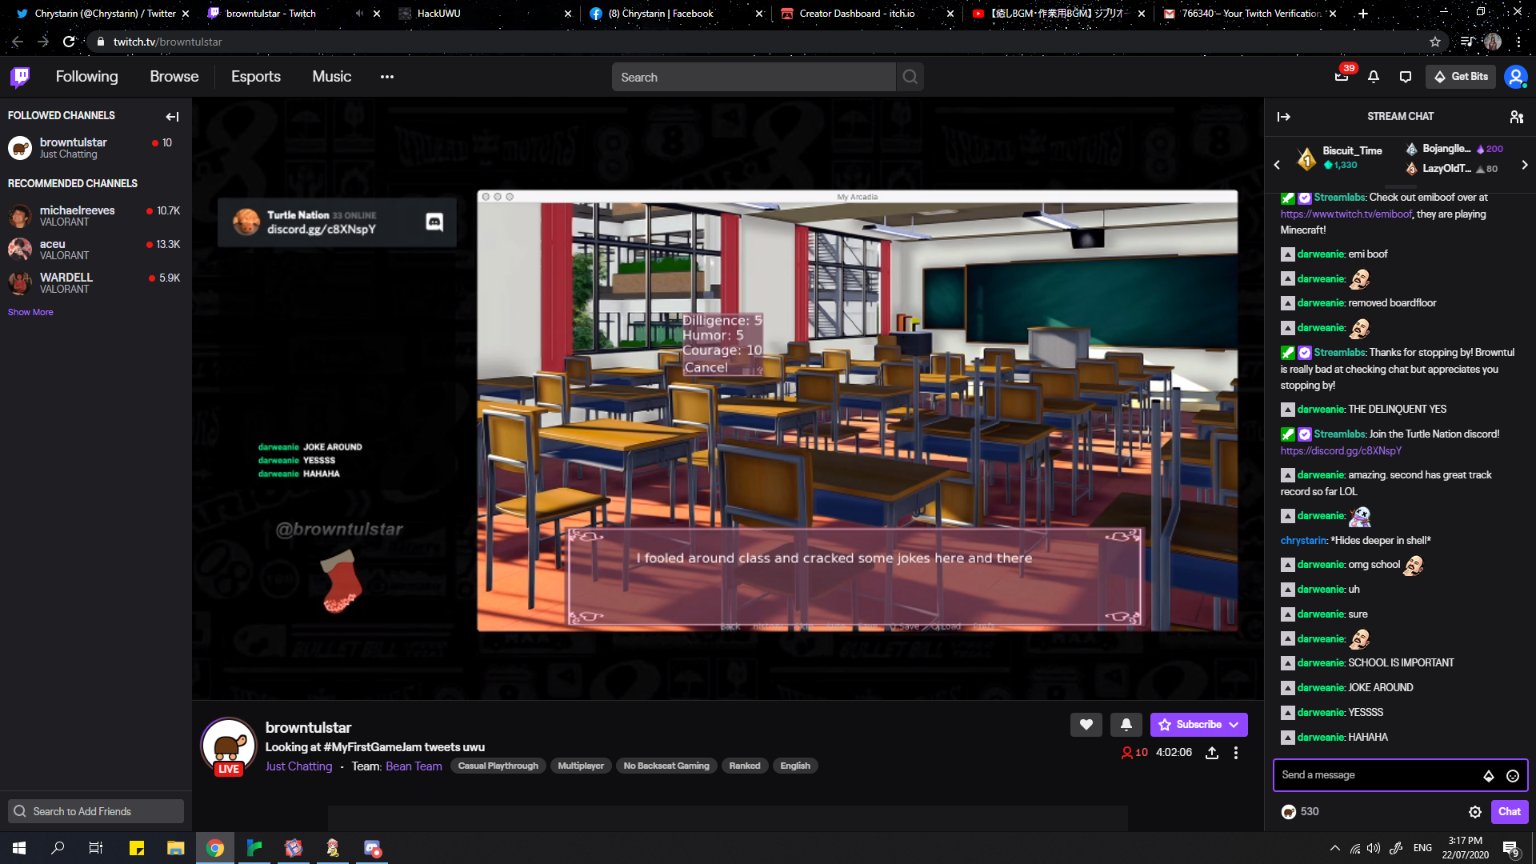Click the share stream icon

coord(1211,753)
